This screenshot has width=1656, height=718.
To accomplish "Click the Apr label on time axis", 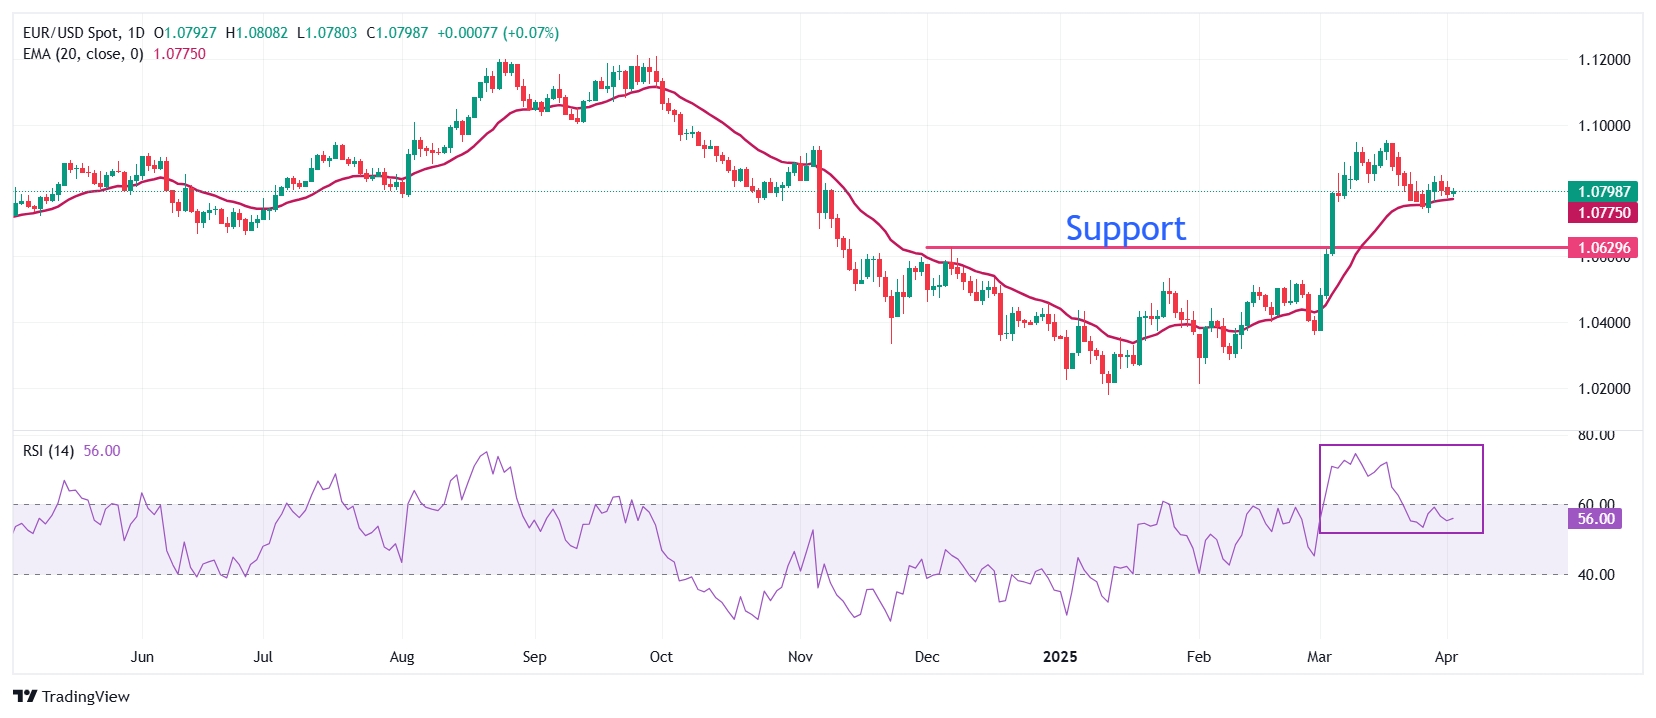I will pos(1446,657).
